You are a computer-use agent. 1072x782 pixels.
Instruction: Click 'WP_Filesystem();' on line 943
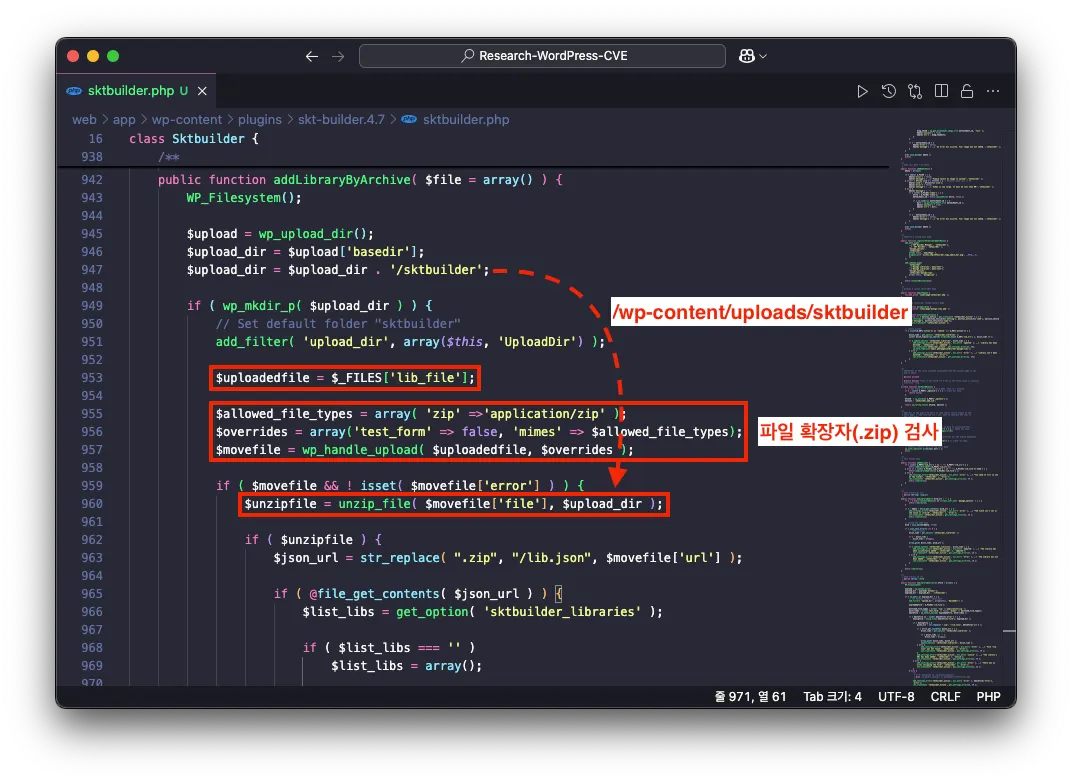244,198
